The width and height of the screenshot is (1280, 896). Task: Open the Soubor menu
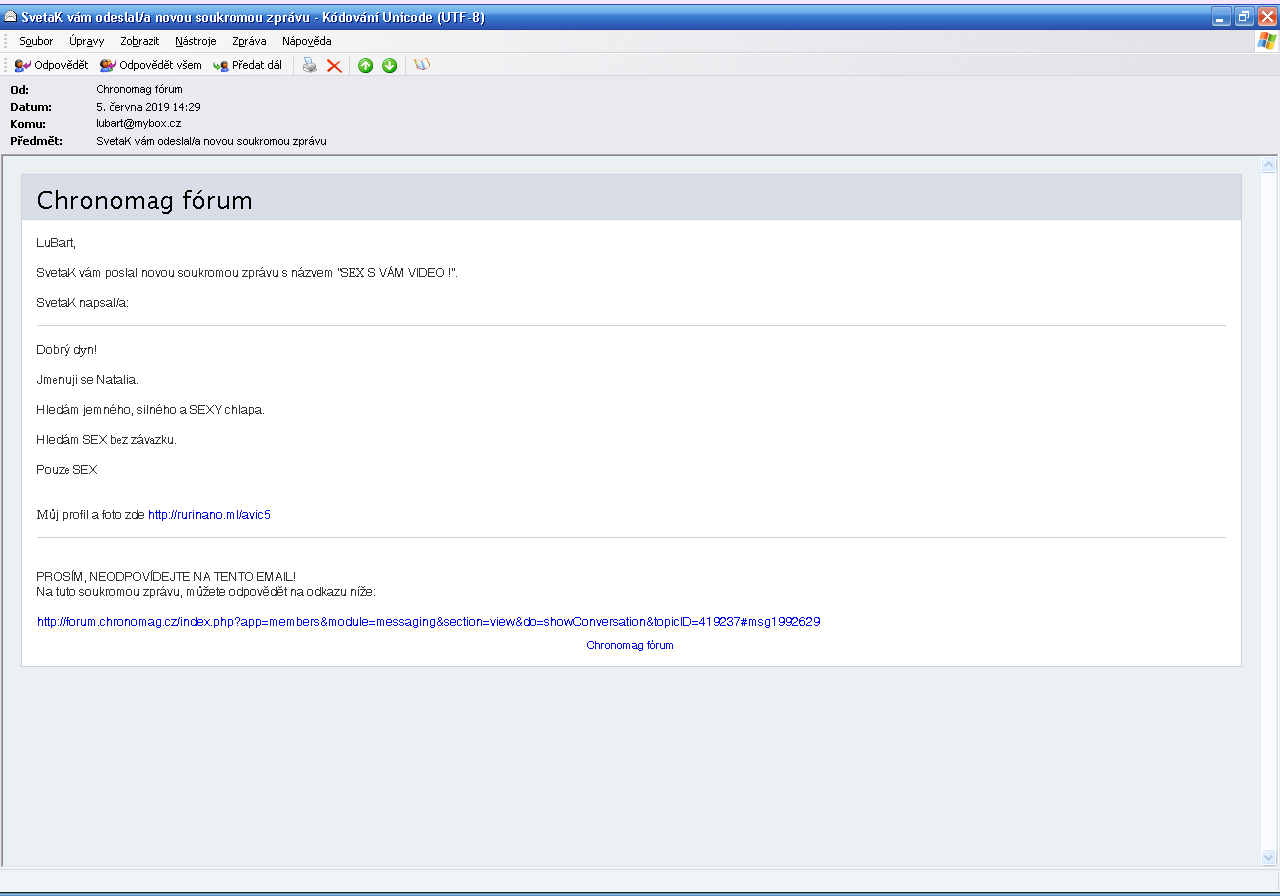click(36, 41)
